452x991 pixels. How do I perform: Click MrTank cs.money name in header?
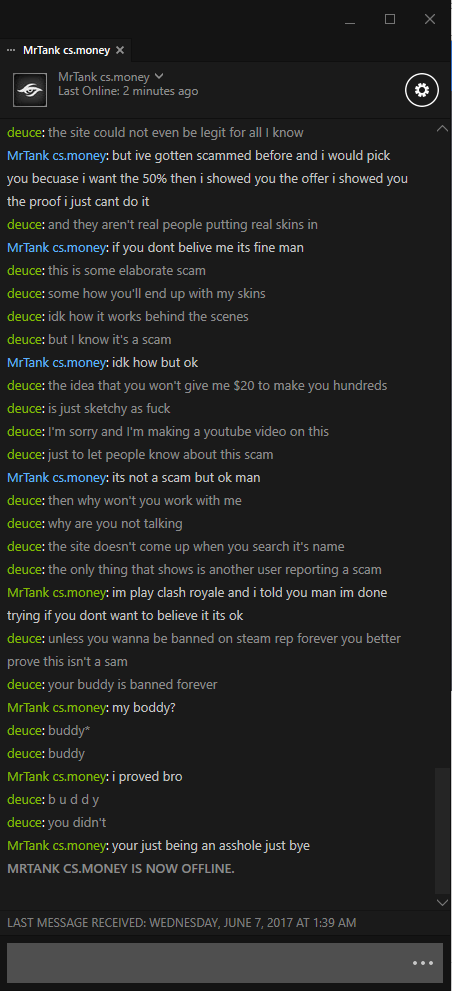[104, 77]
